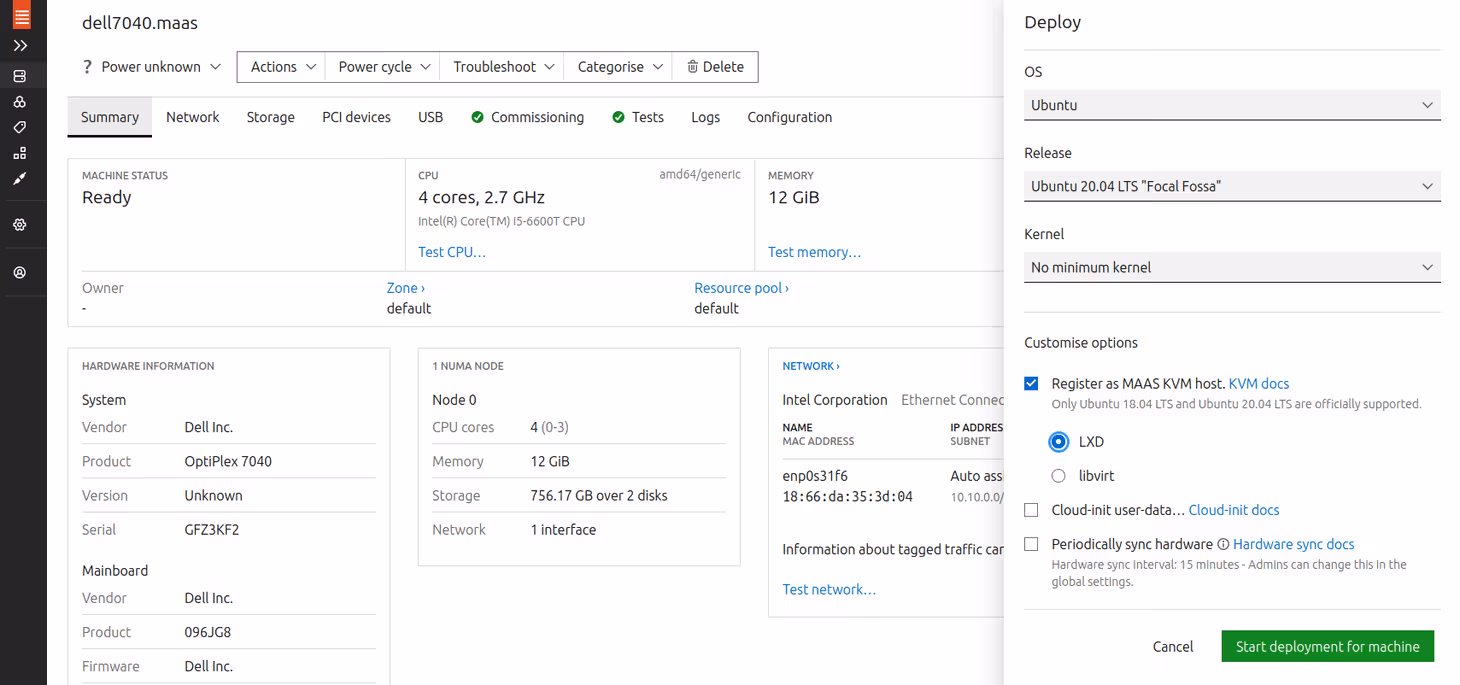Image resolution: width=1460 pixels, height=685 pixels.
Task: Expand the Power cycle menu
Action: pyautogui.click(x=384, y=67)
